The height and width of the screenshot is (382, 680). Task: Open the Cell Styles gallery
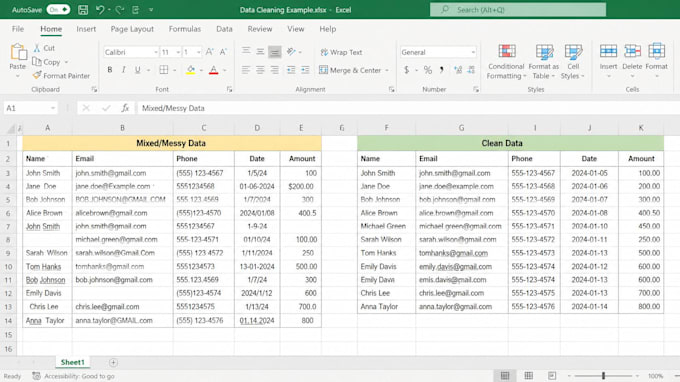click(573, 61)
